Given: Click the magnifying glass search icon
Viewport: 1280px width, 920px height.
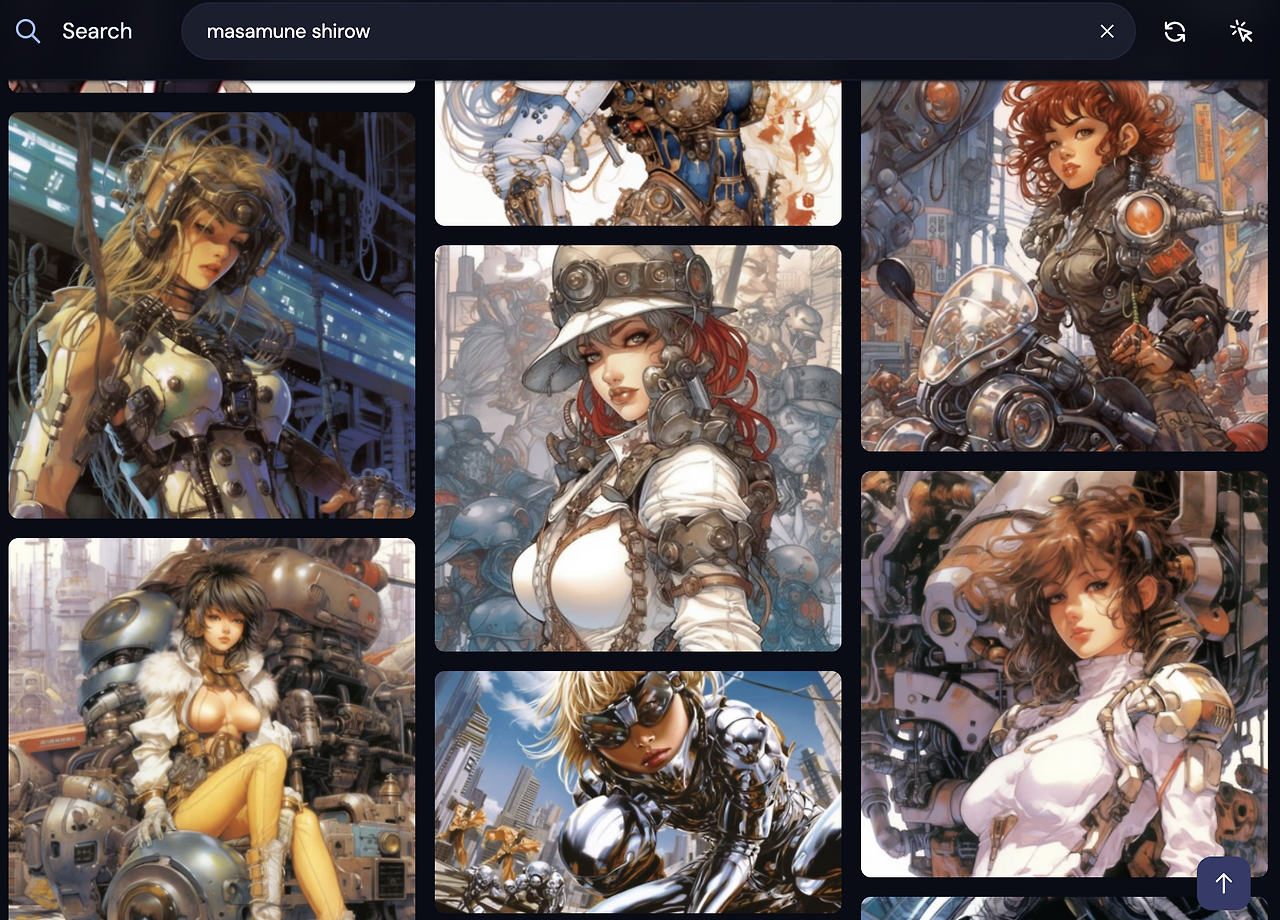Looking at the screenshot, I should coord(28,31).
